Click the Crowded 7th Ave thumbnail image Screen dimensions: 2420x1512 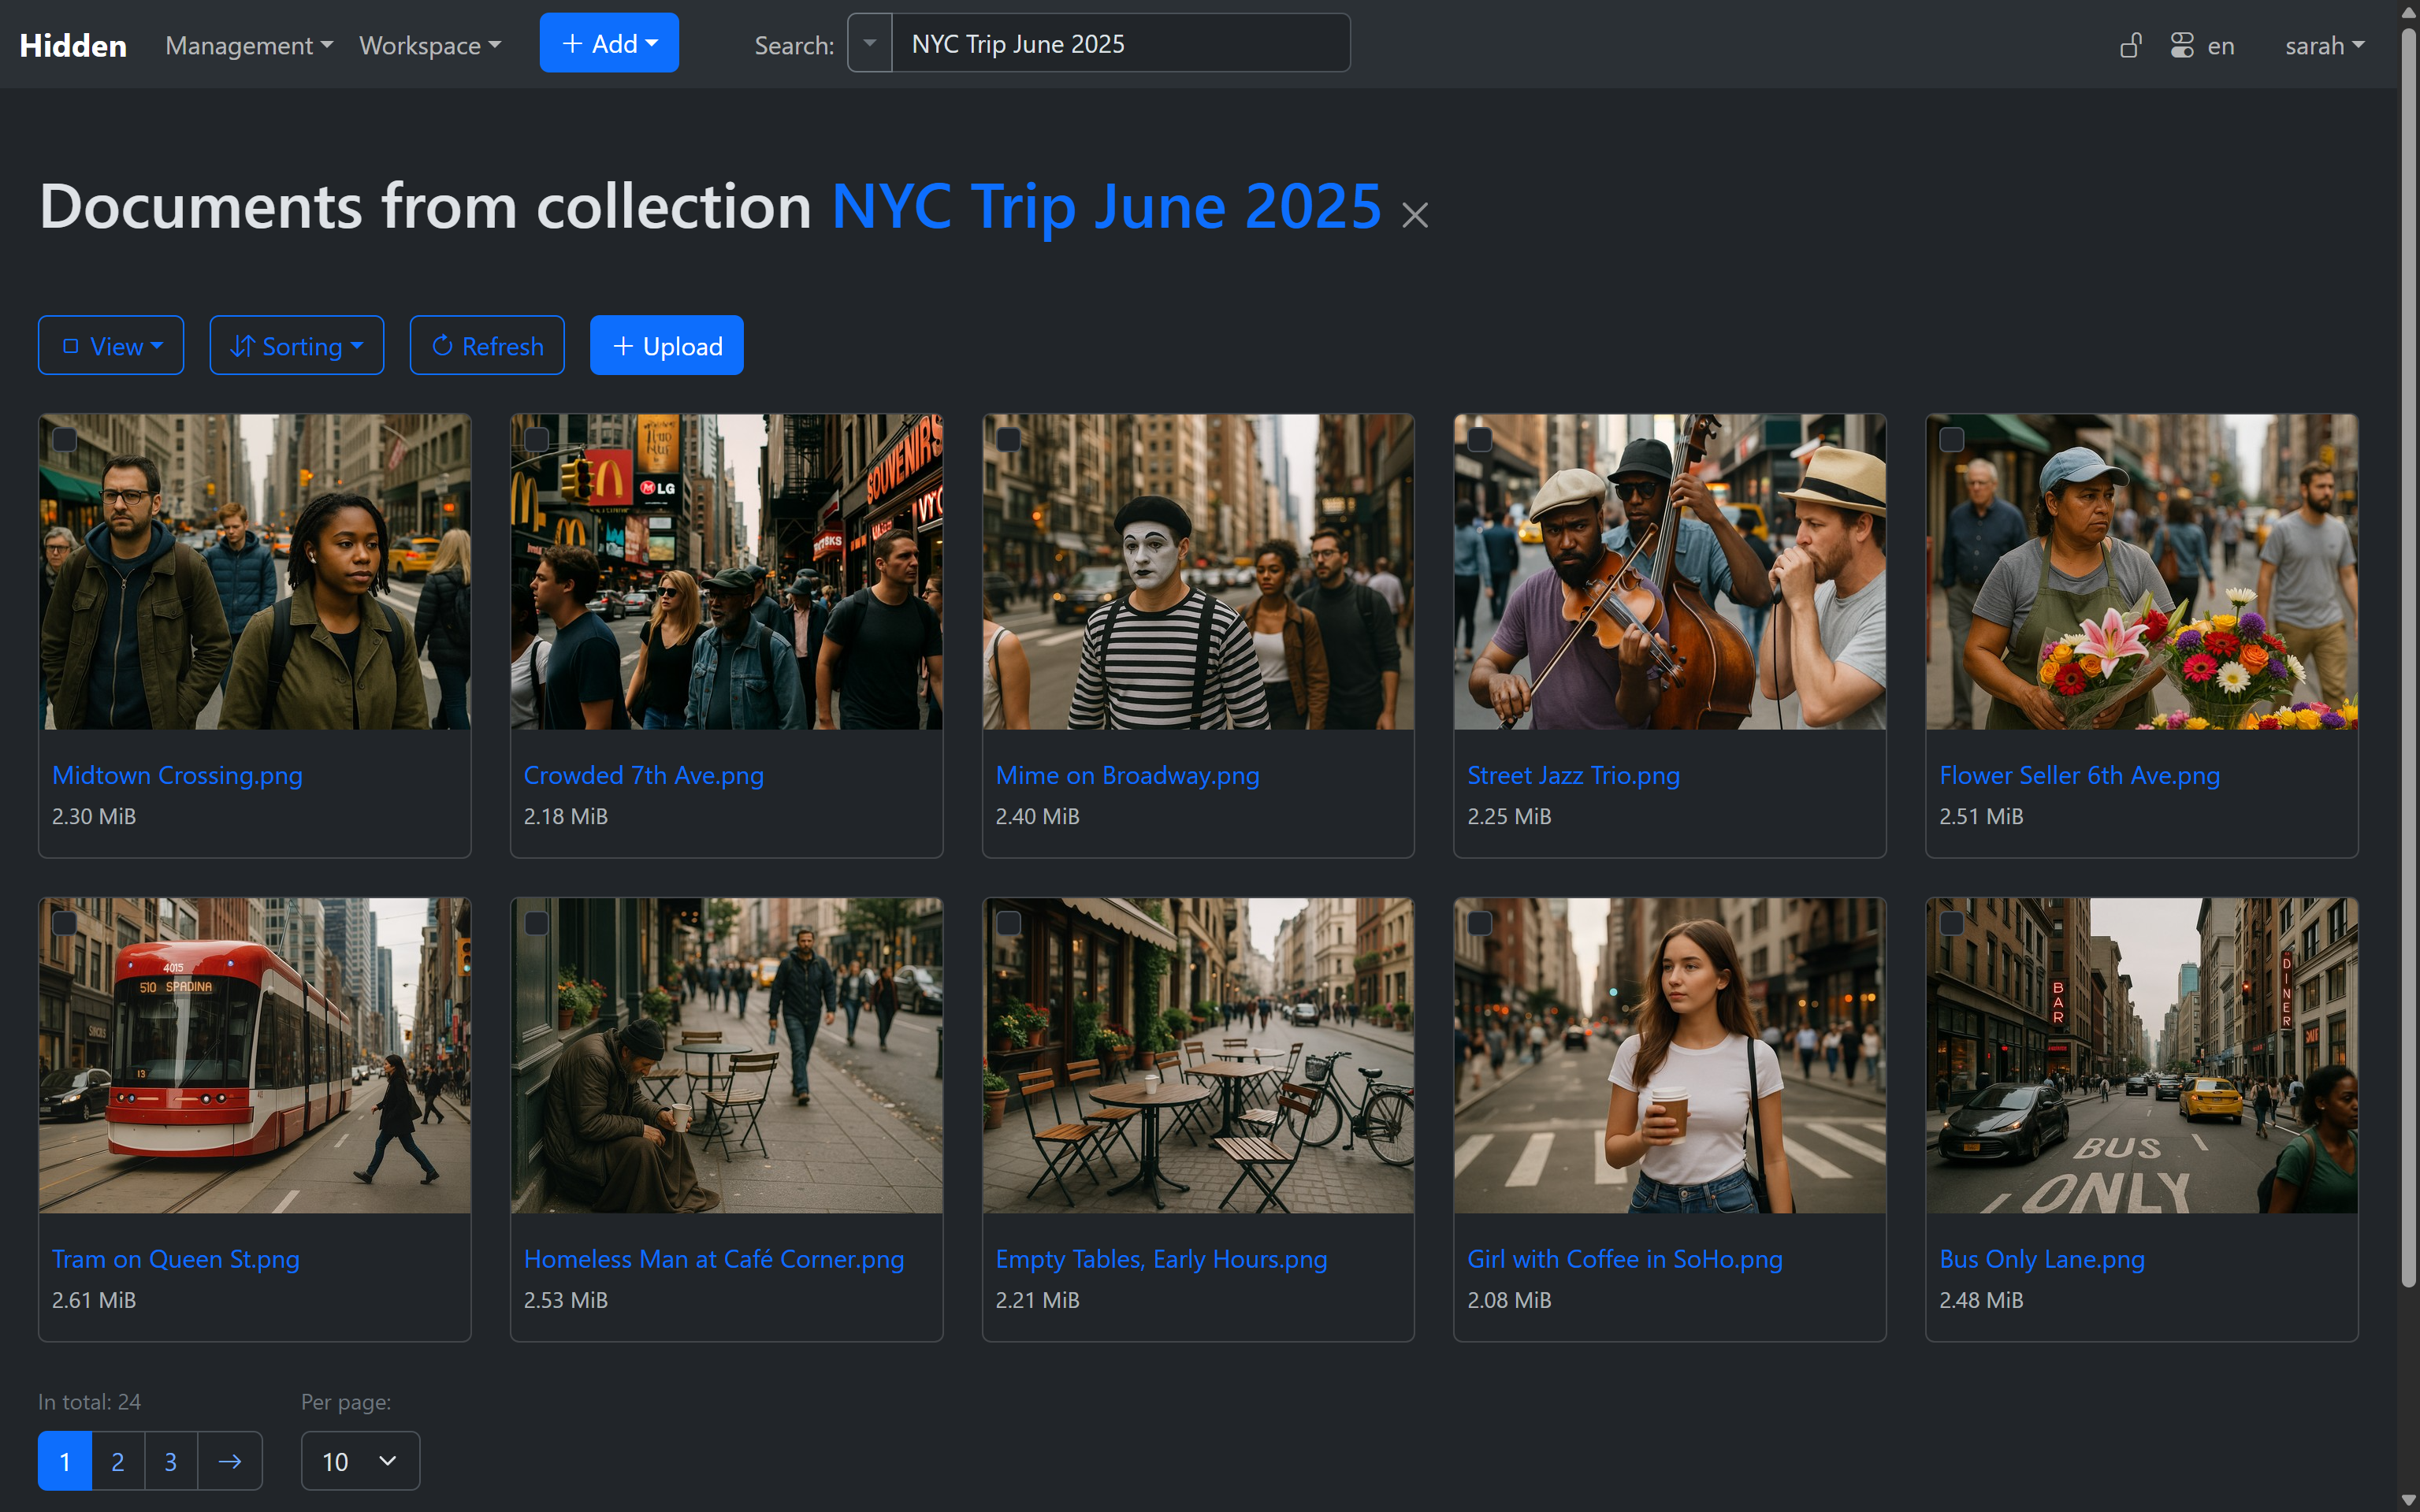tap(727, 572)
